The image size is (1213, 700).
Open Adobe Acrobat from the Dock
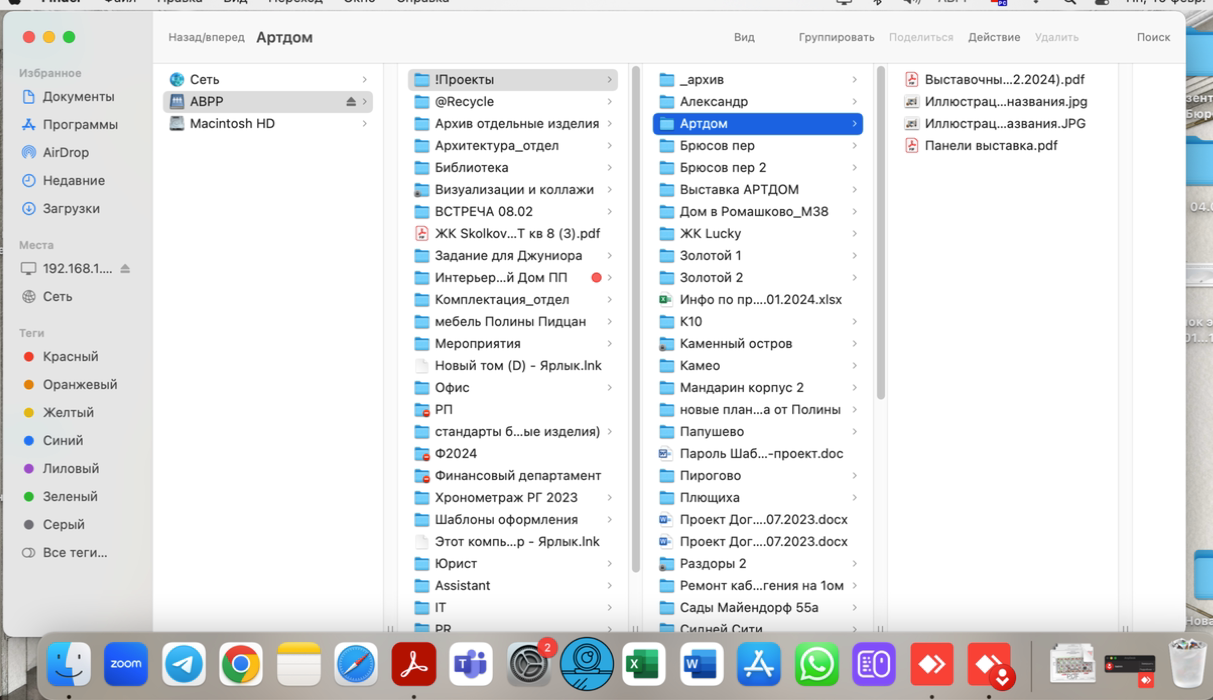tap(414, 665)
